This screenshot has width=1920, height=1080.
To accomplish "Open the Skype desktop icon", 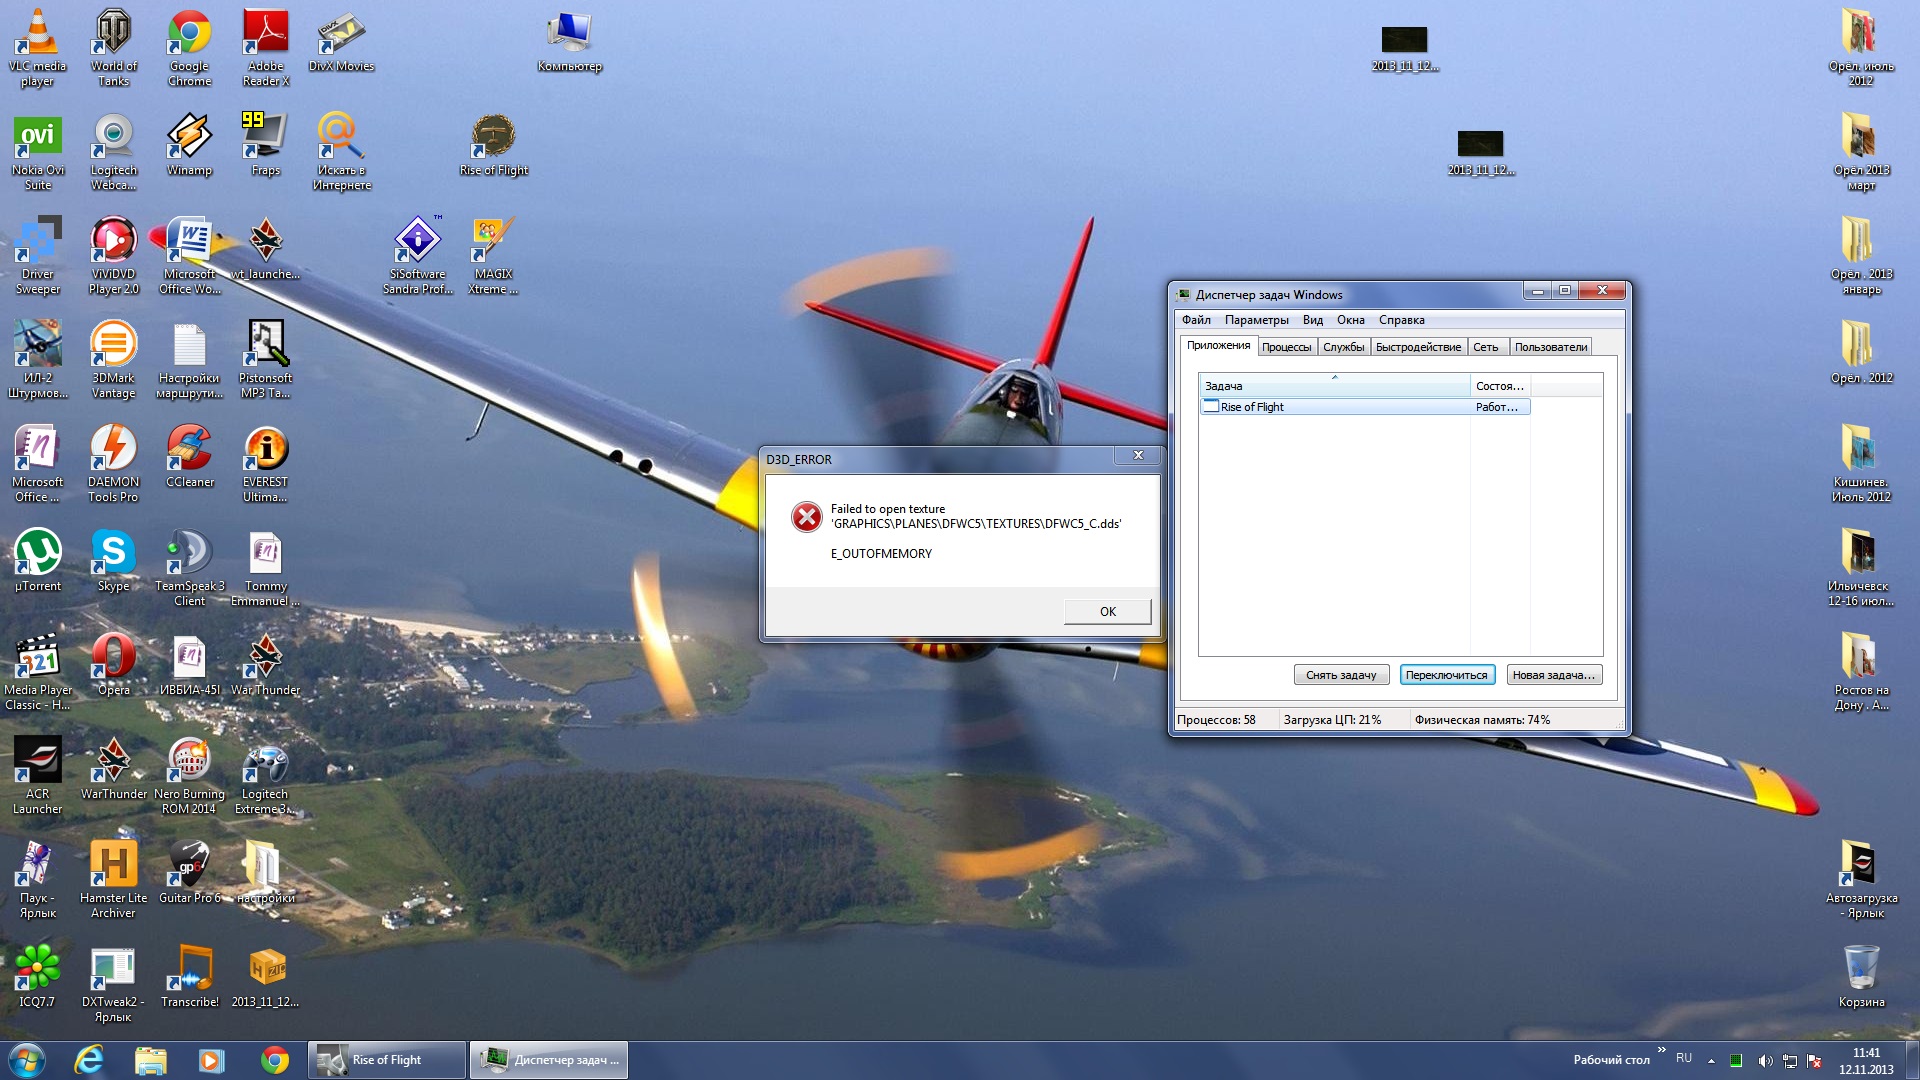I will tap(113, 552).
